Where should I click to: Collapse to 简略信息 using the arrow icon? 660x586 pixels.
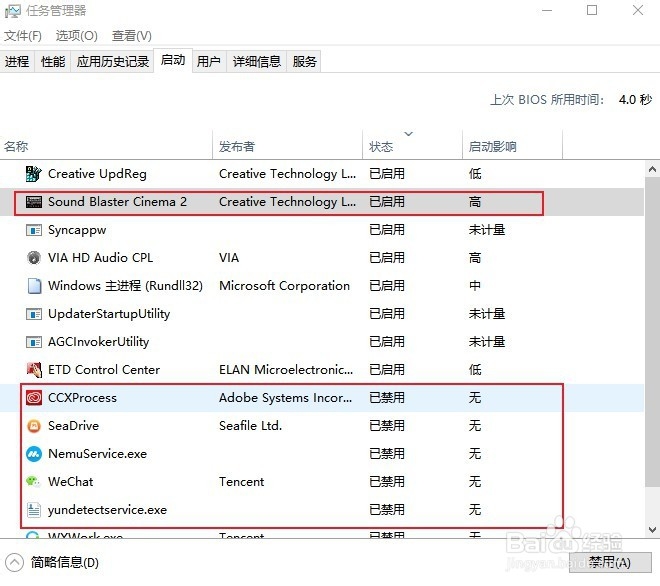[14, 562]
